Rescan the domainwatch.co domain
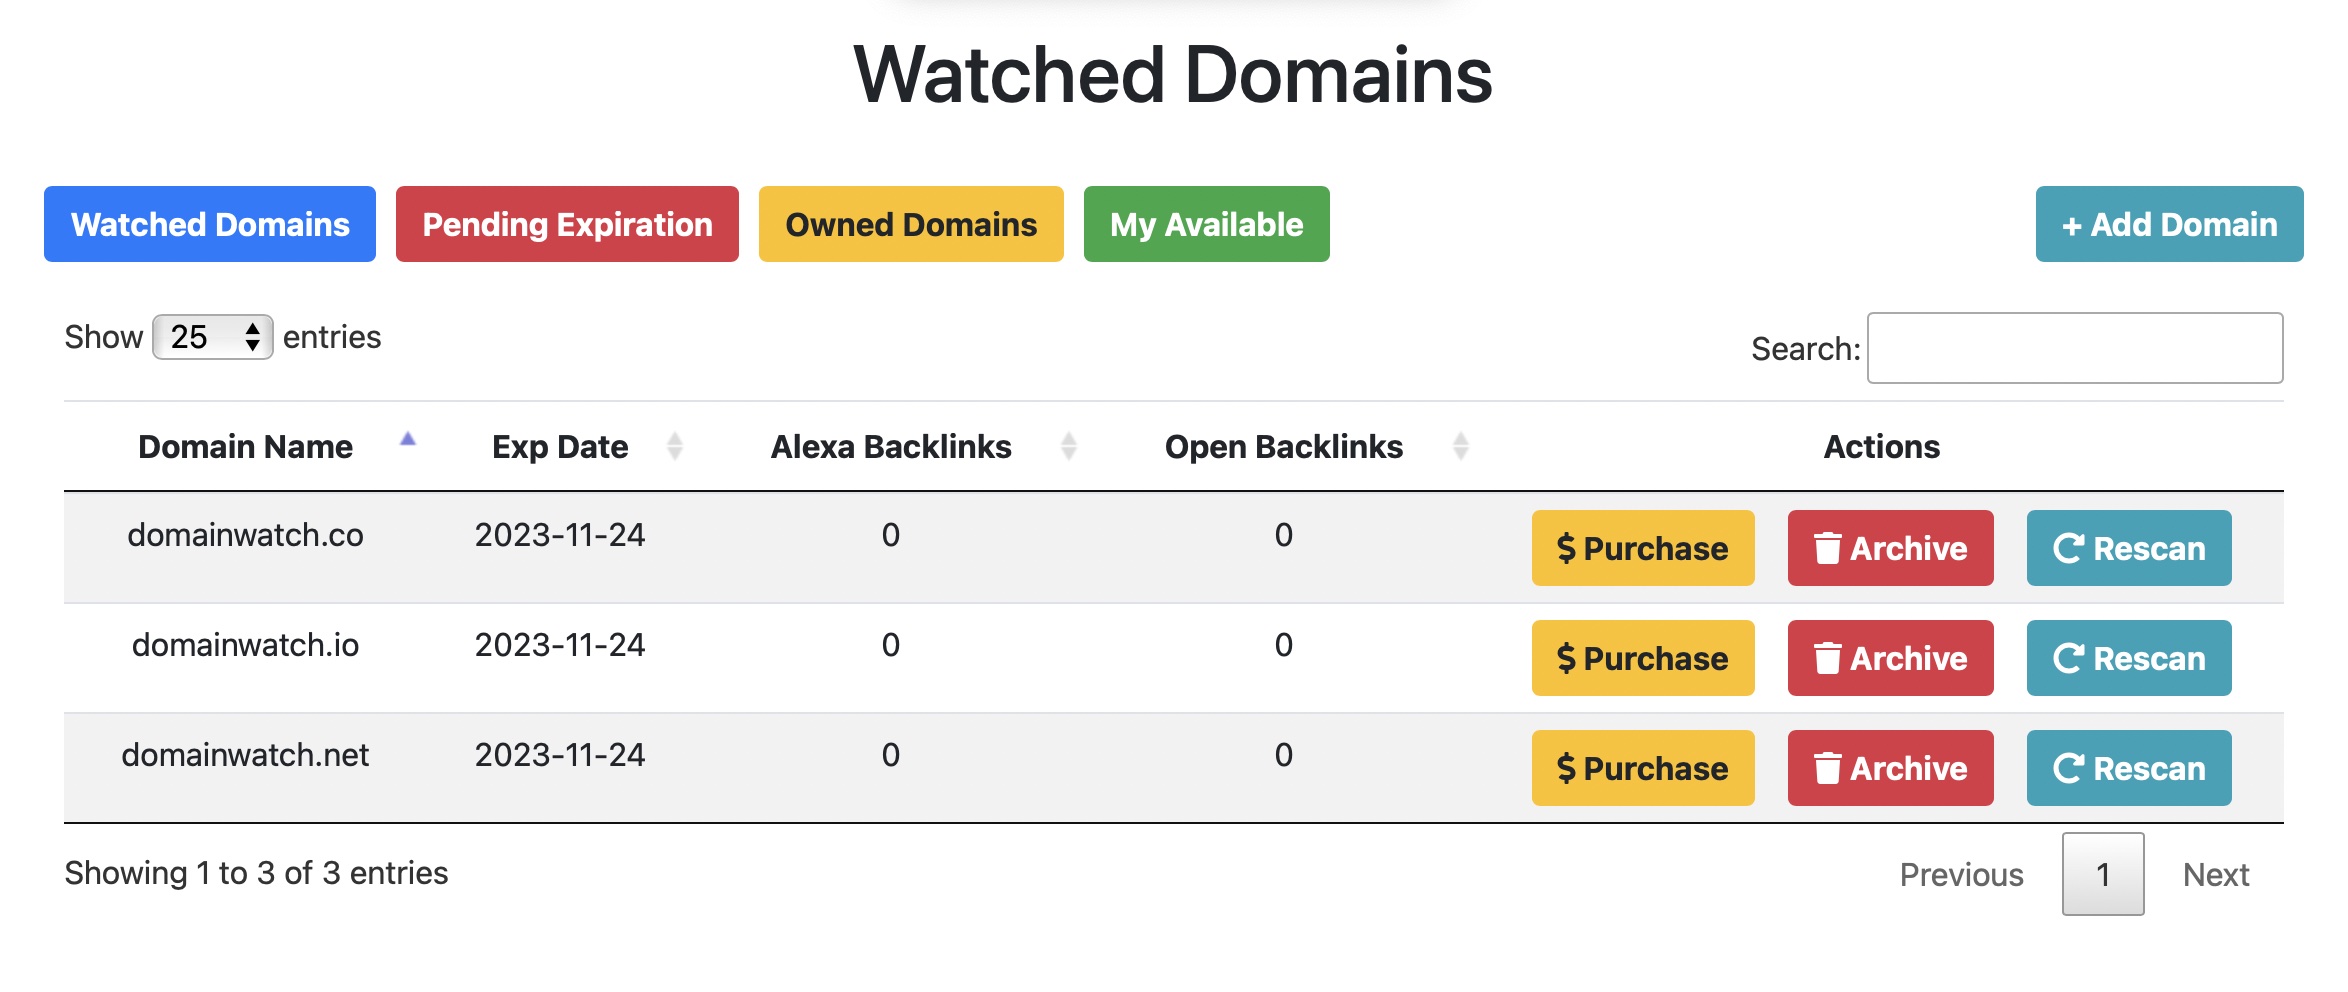2348x992 pixels. click(x=2128, y=548)
